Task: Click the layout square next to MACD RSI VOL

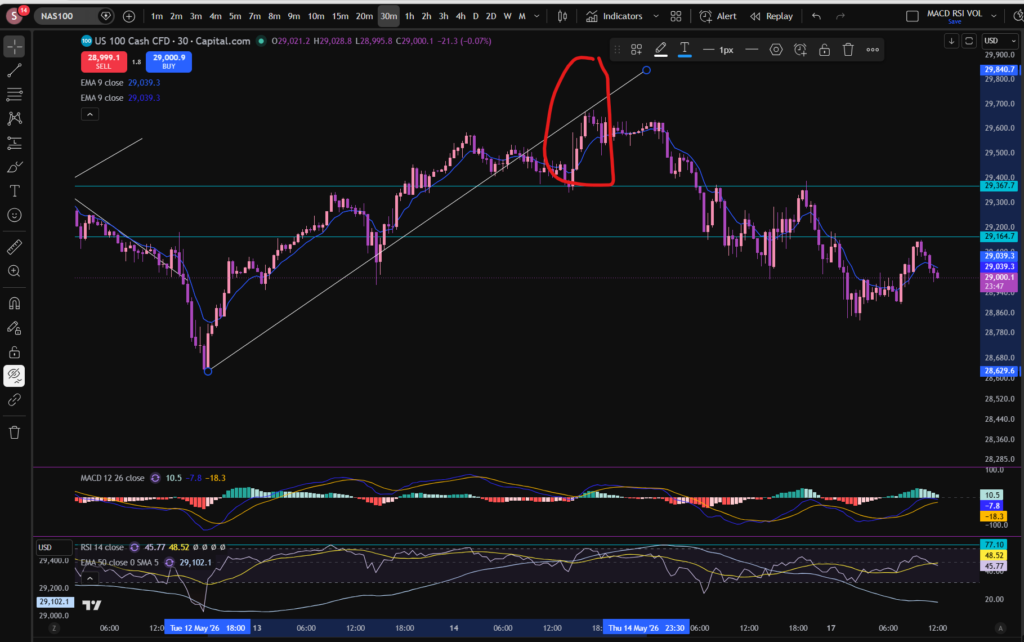Action: 912,16
